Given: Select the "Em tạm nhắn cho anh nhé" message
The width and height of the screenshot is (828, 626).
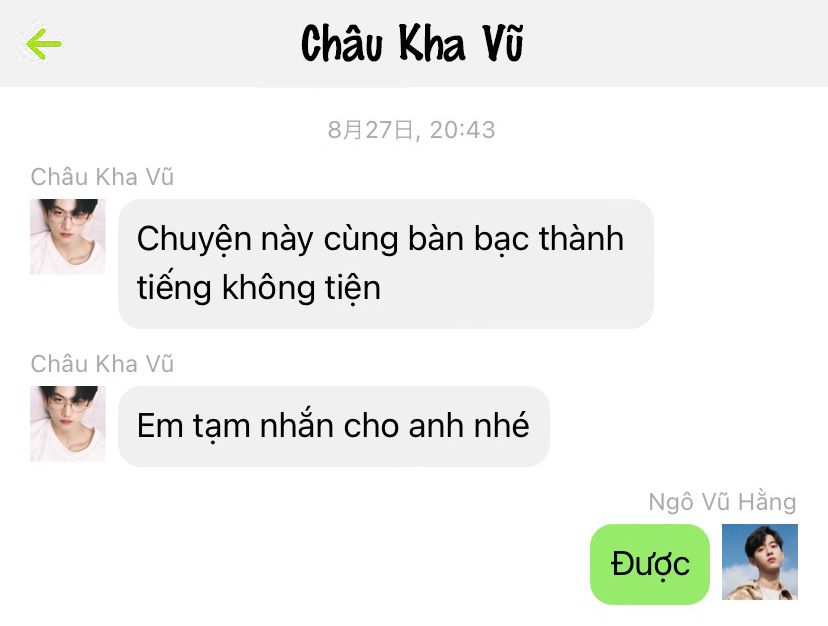Looking at the screenshot, I should tap(334, 426).
